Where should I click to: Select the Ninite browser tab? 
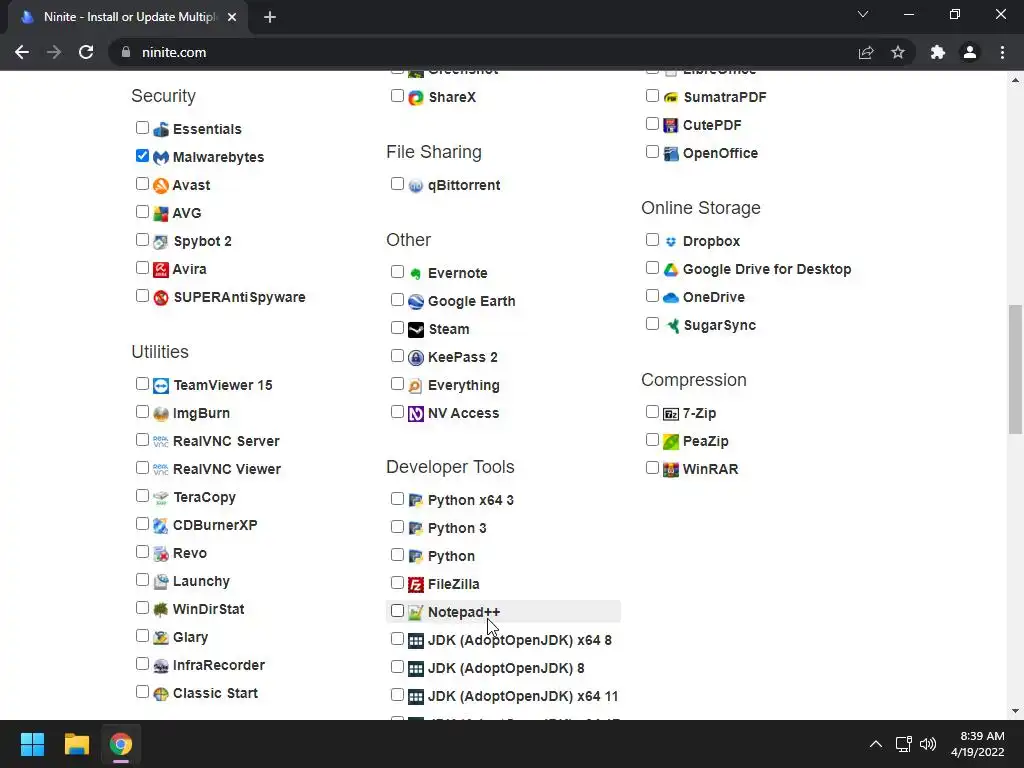click(128, 17)
